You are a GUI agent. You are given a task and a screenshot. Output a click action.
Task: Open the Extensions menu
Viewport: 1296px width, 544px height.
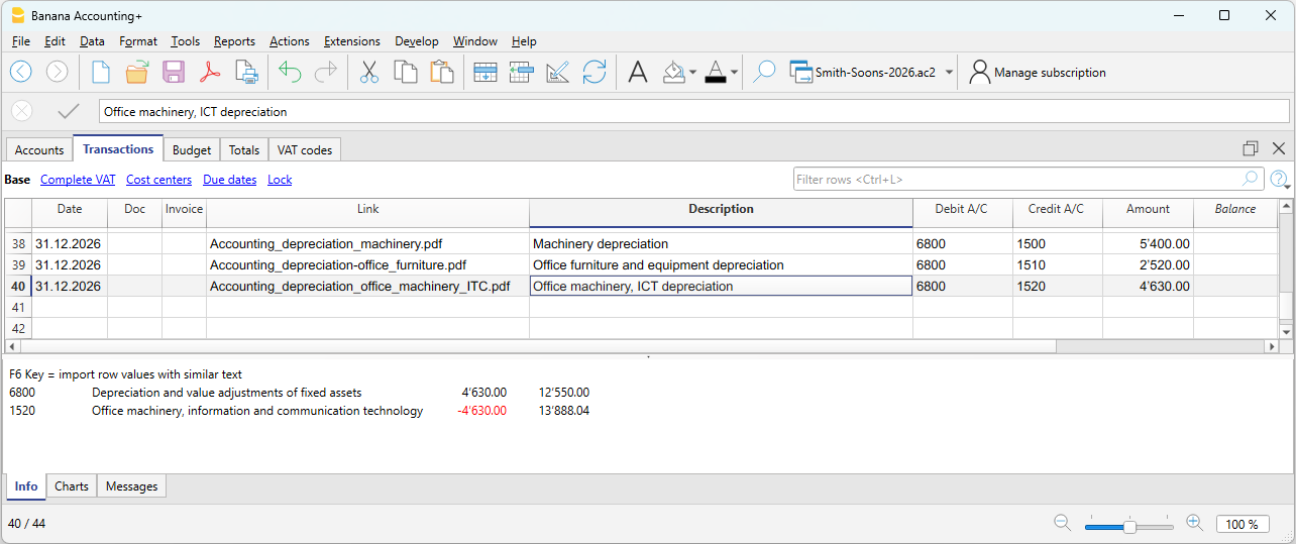352,41
